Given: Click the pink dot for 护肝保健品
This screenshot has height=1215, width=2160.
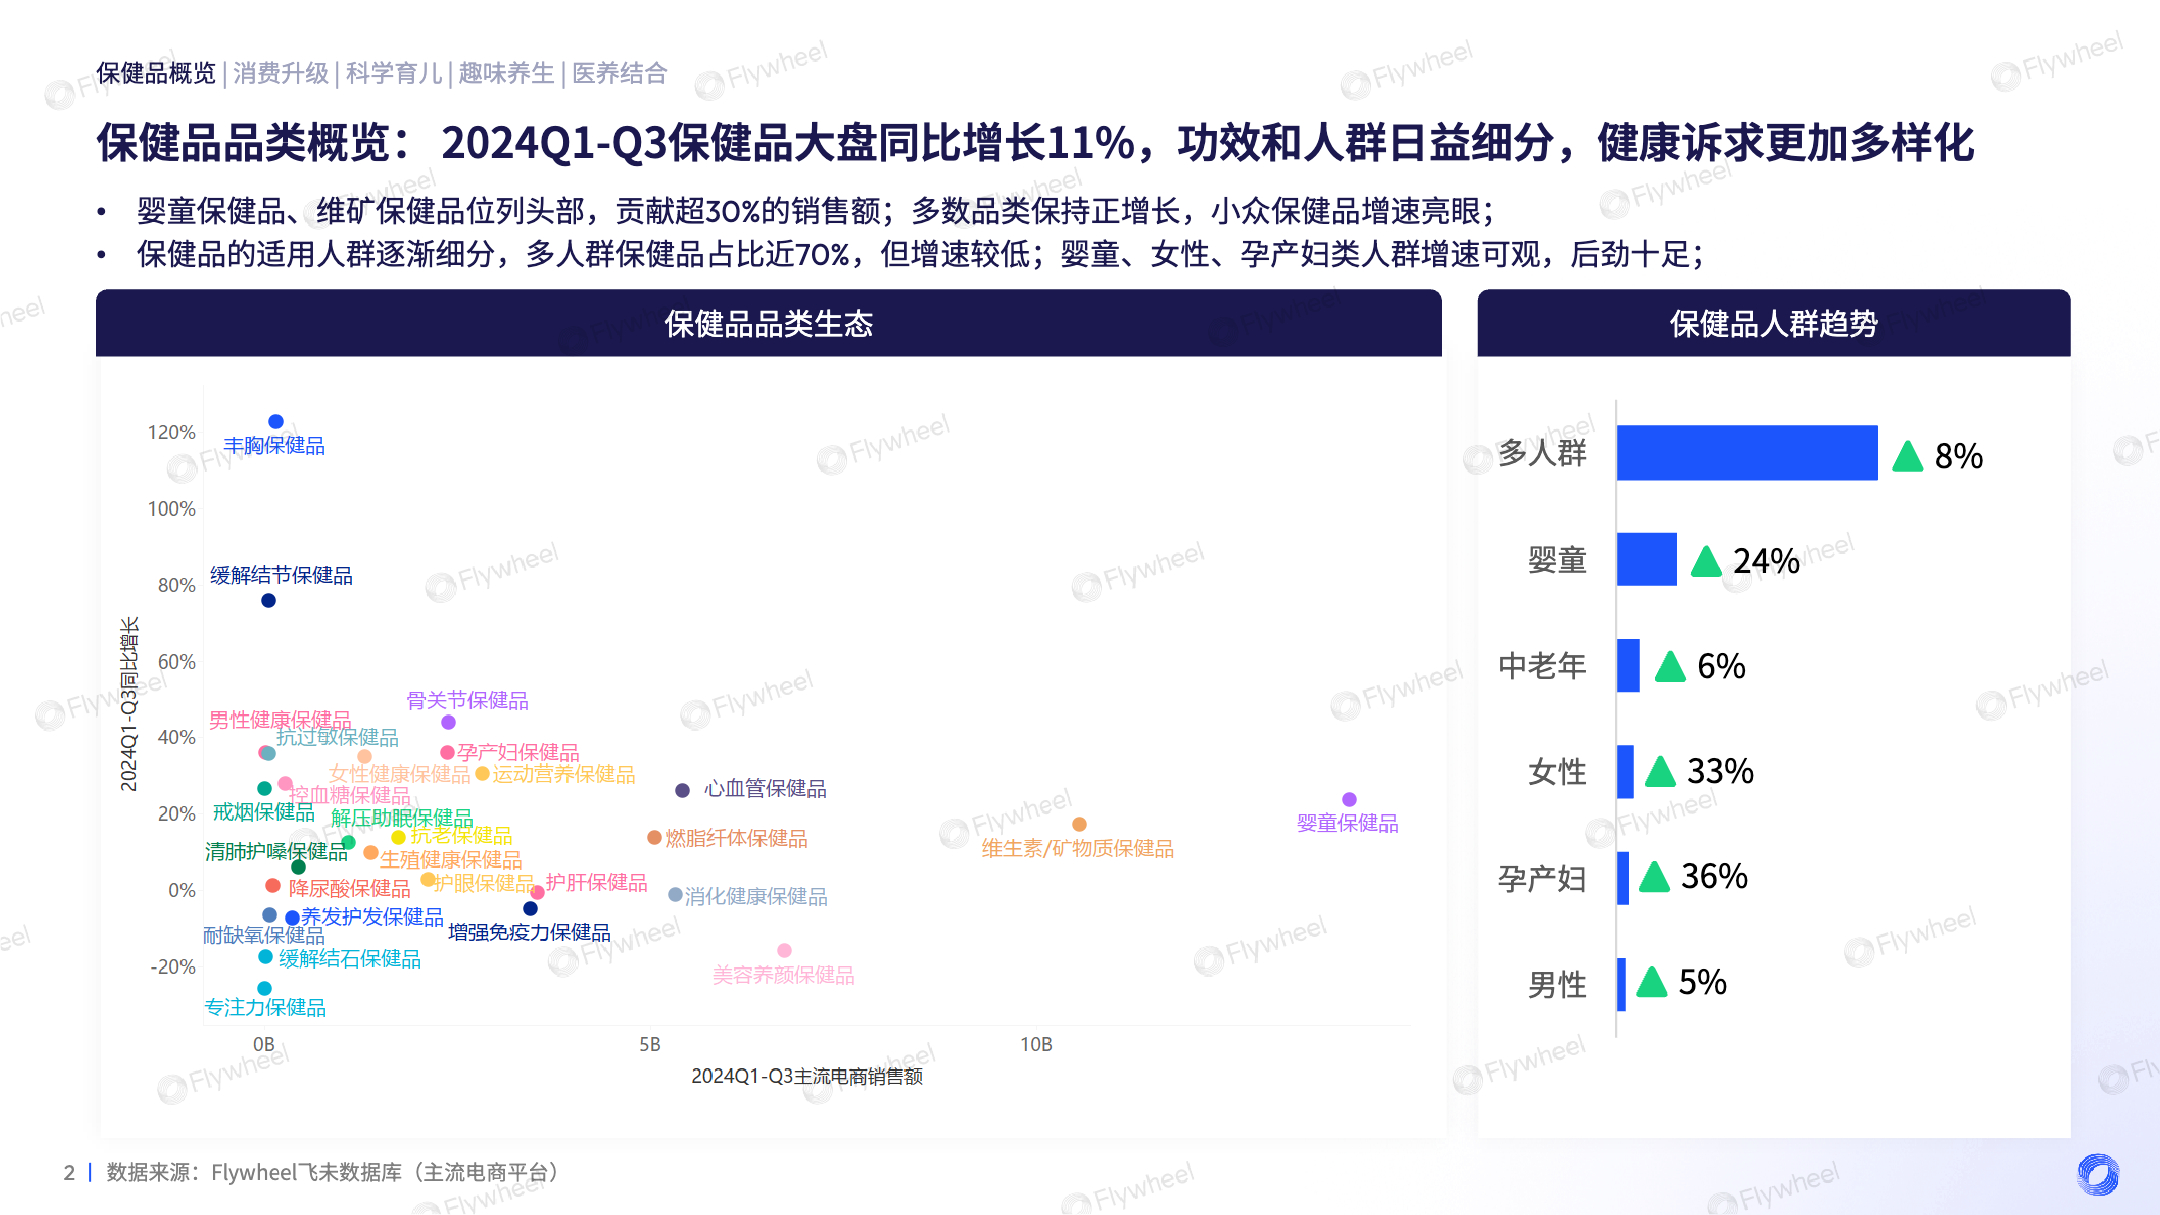Looking at the screenshot, I should coord(538,892).
